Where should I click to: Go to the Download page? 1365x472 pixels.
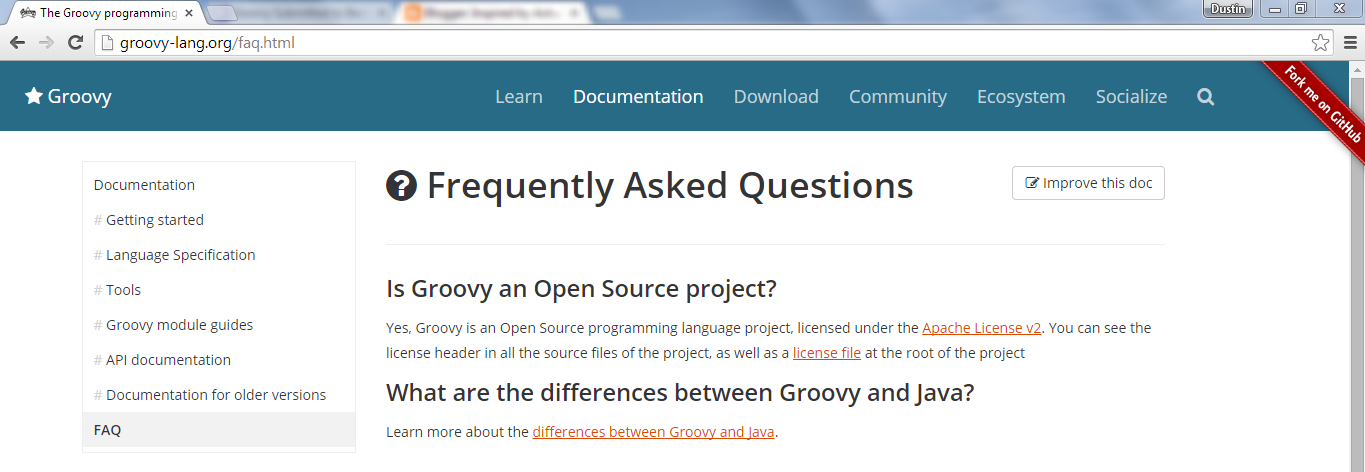pos(776,97)
